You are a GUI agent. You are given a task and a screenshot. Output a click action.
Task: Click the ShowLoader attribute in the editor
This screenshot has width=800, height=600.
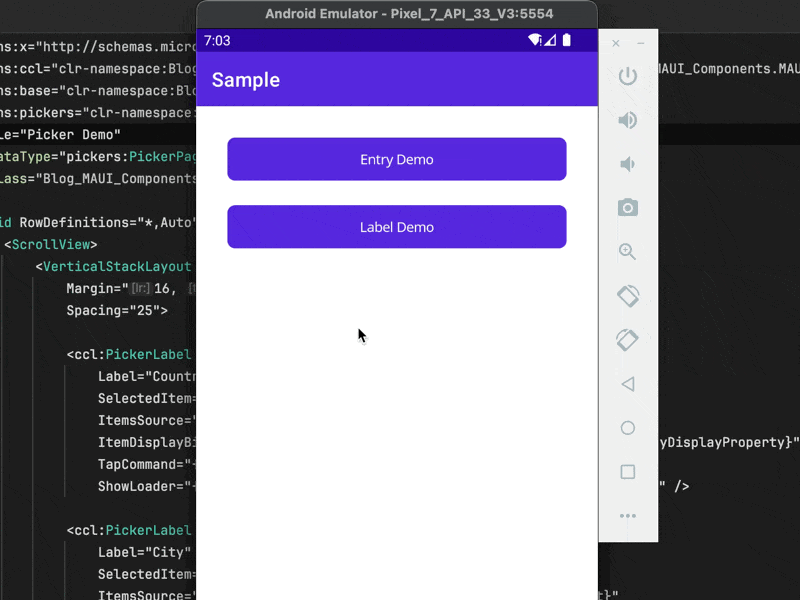point(147,486)
